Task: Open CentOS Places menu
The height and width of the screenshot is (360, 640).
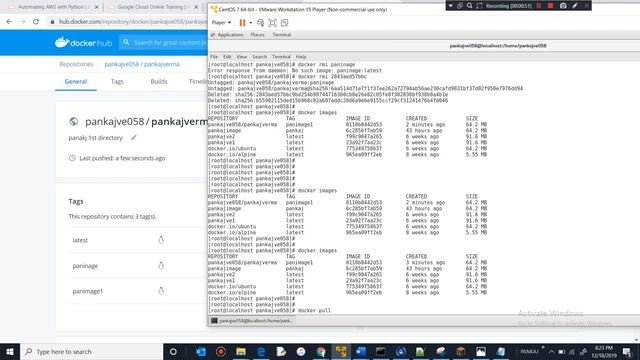Action: 258,35
